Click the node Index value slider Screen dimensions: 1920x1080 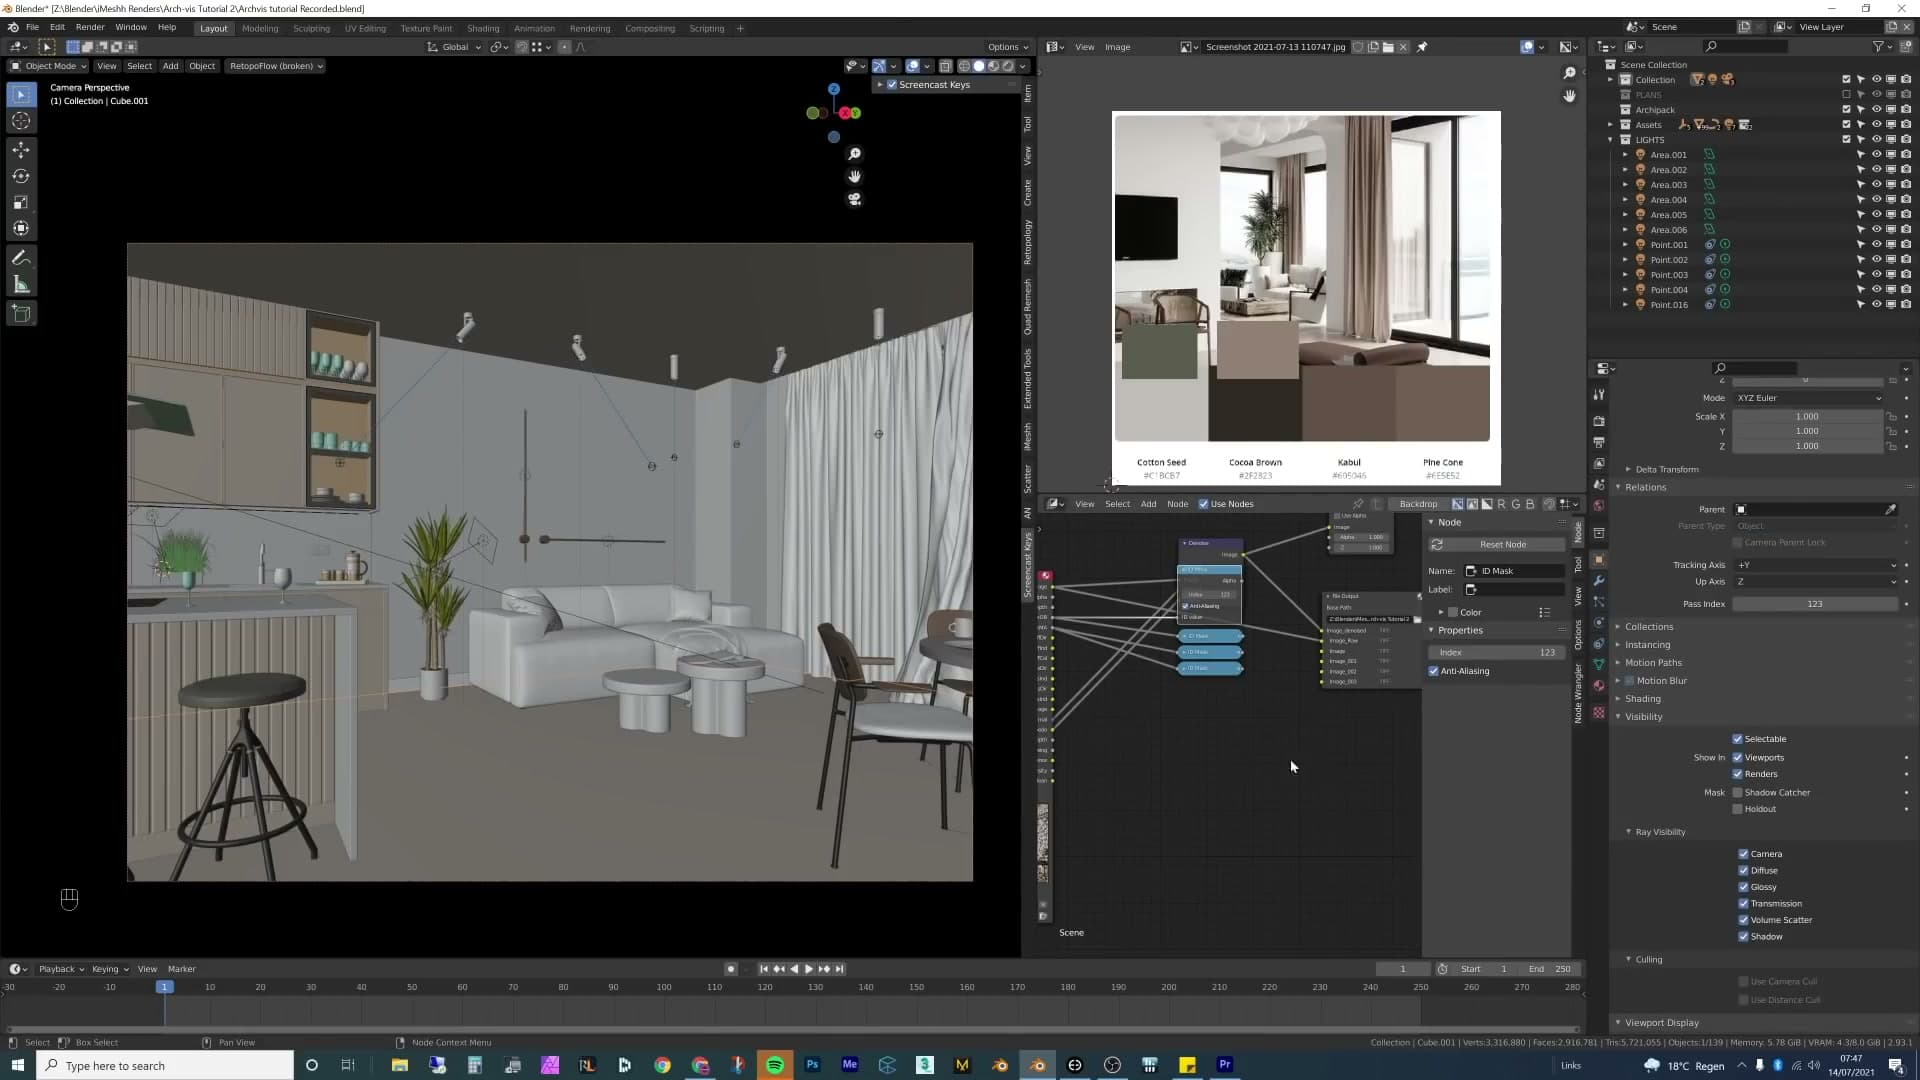tap(1497, 653)
